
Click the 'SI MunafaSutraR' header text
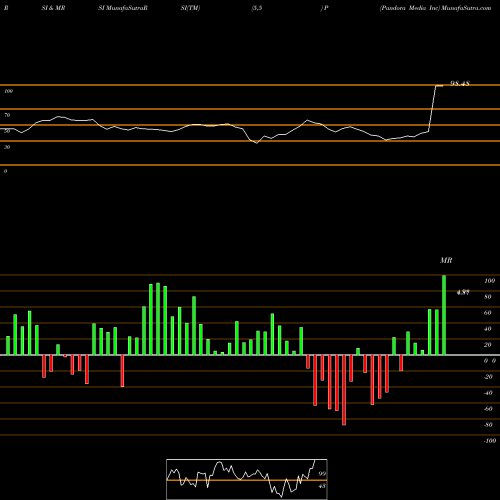click(x=123, y=8)
